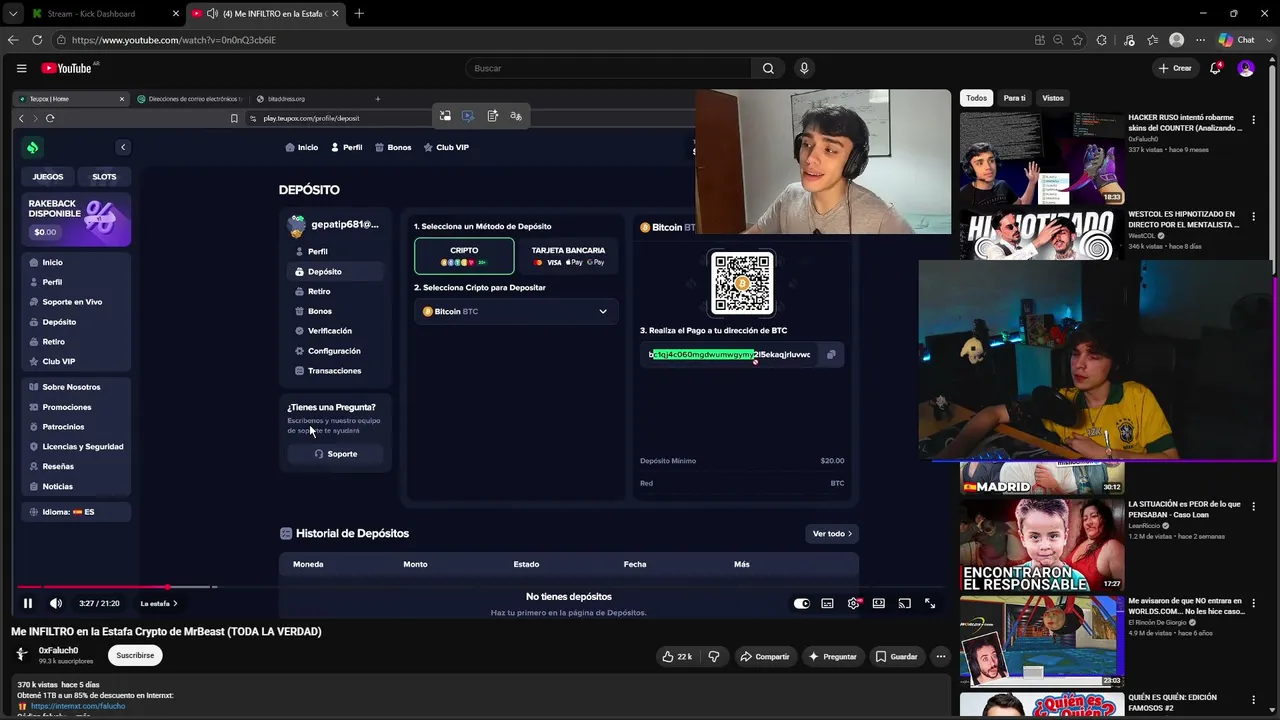Click the Crear button
Viewport: 1280px width, 720px height.
click(x=1175, y=68)
